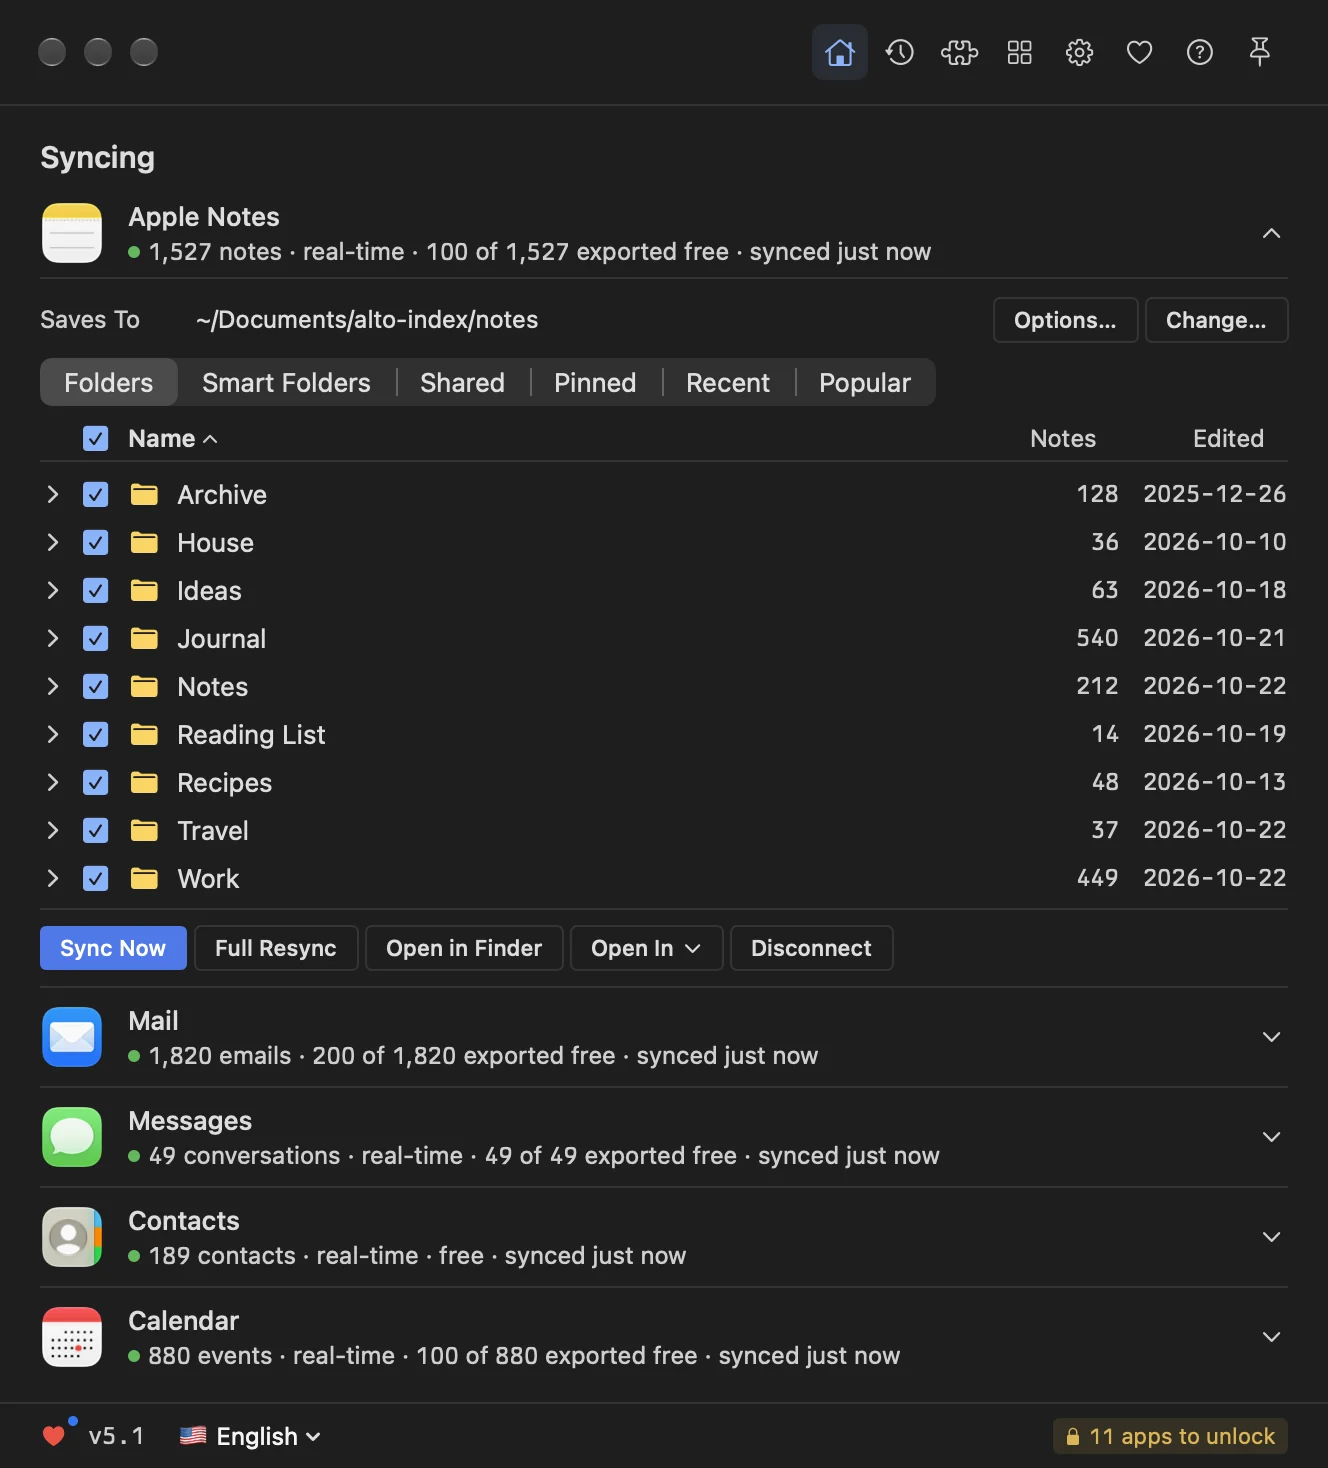
Task: Open the puzzle piece extensions icon
Action: pyautogui.click(x=959, y=52)
